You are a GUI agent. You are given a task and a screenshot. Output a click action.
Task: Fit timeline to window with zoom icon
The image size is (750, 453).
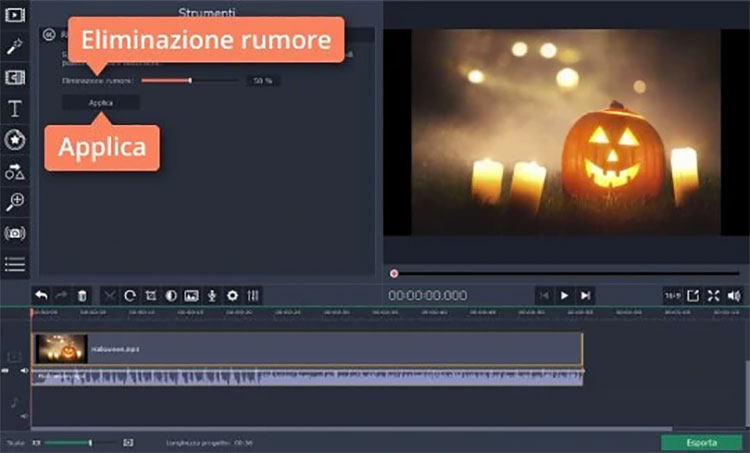(128, 442)
